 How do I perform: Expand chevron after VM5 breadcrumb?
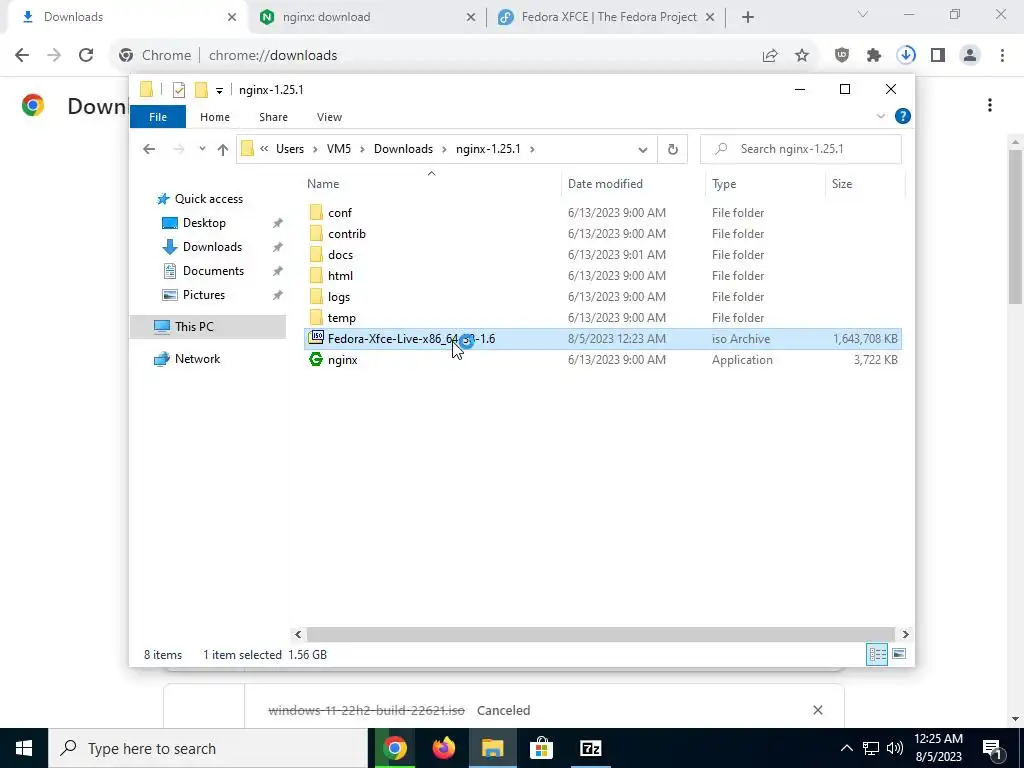362,149
